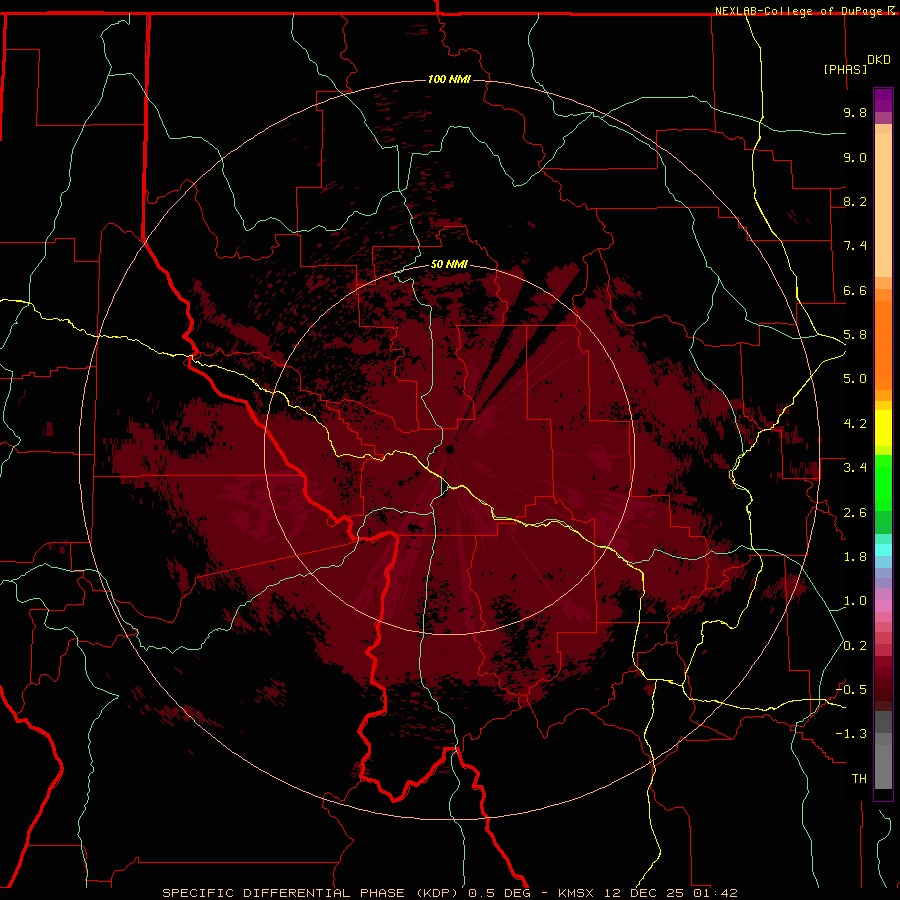Click the Specific Differential Phase (KDP) caption
Viewport: 900px width, 900px height.
coord(313,893)
